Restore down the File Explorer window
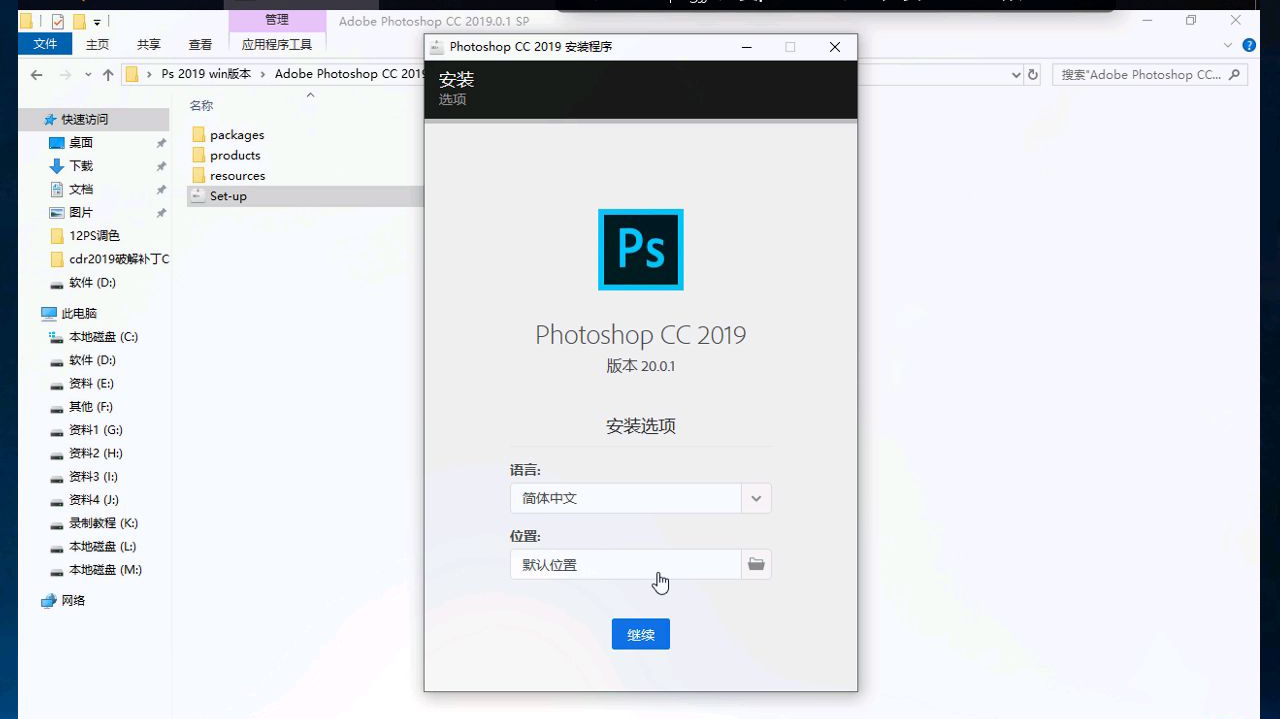1280x719 pixels. pos(1191,21)
